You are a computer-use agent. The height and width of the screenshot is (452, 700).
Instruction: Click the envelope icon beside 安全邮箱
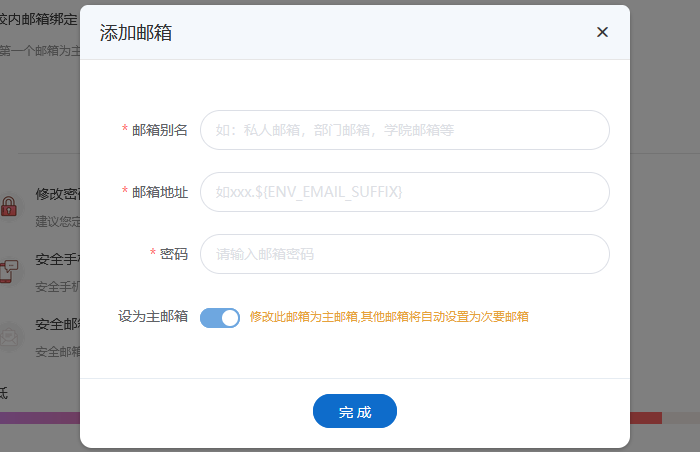coord(9,337)
